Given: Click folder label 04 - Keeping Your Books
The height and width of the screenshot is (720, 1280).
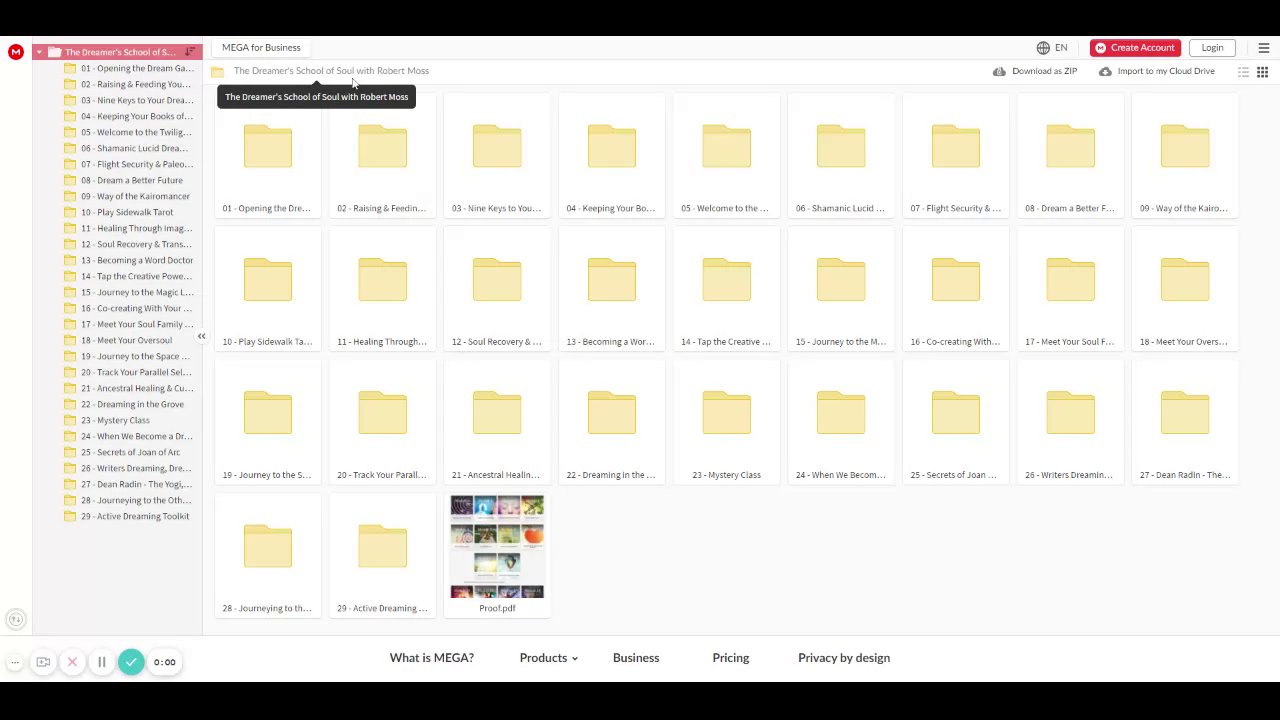Looking at the screenshot, I should coord(612,208).
